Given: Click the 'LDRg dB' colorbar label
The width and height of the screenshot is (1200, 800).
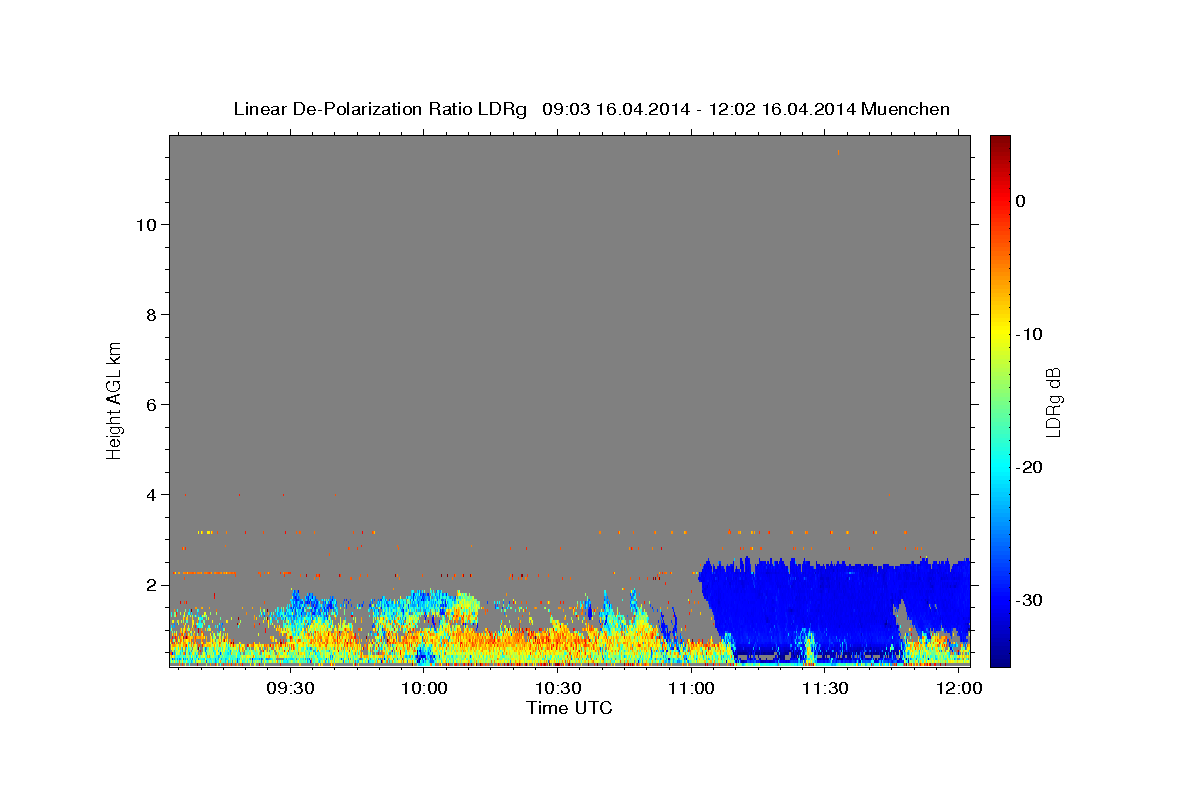Looking at the screenshot, I should [1052, 402].
